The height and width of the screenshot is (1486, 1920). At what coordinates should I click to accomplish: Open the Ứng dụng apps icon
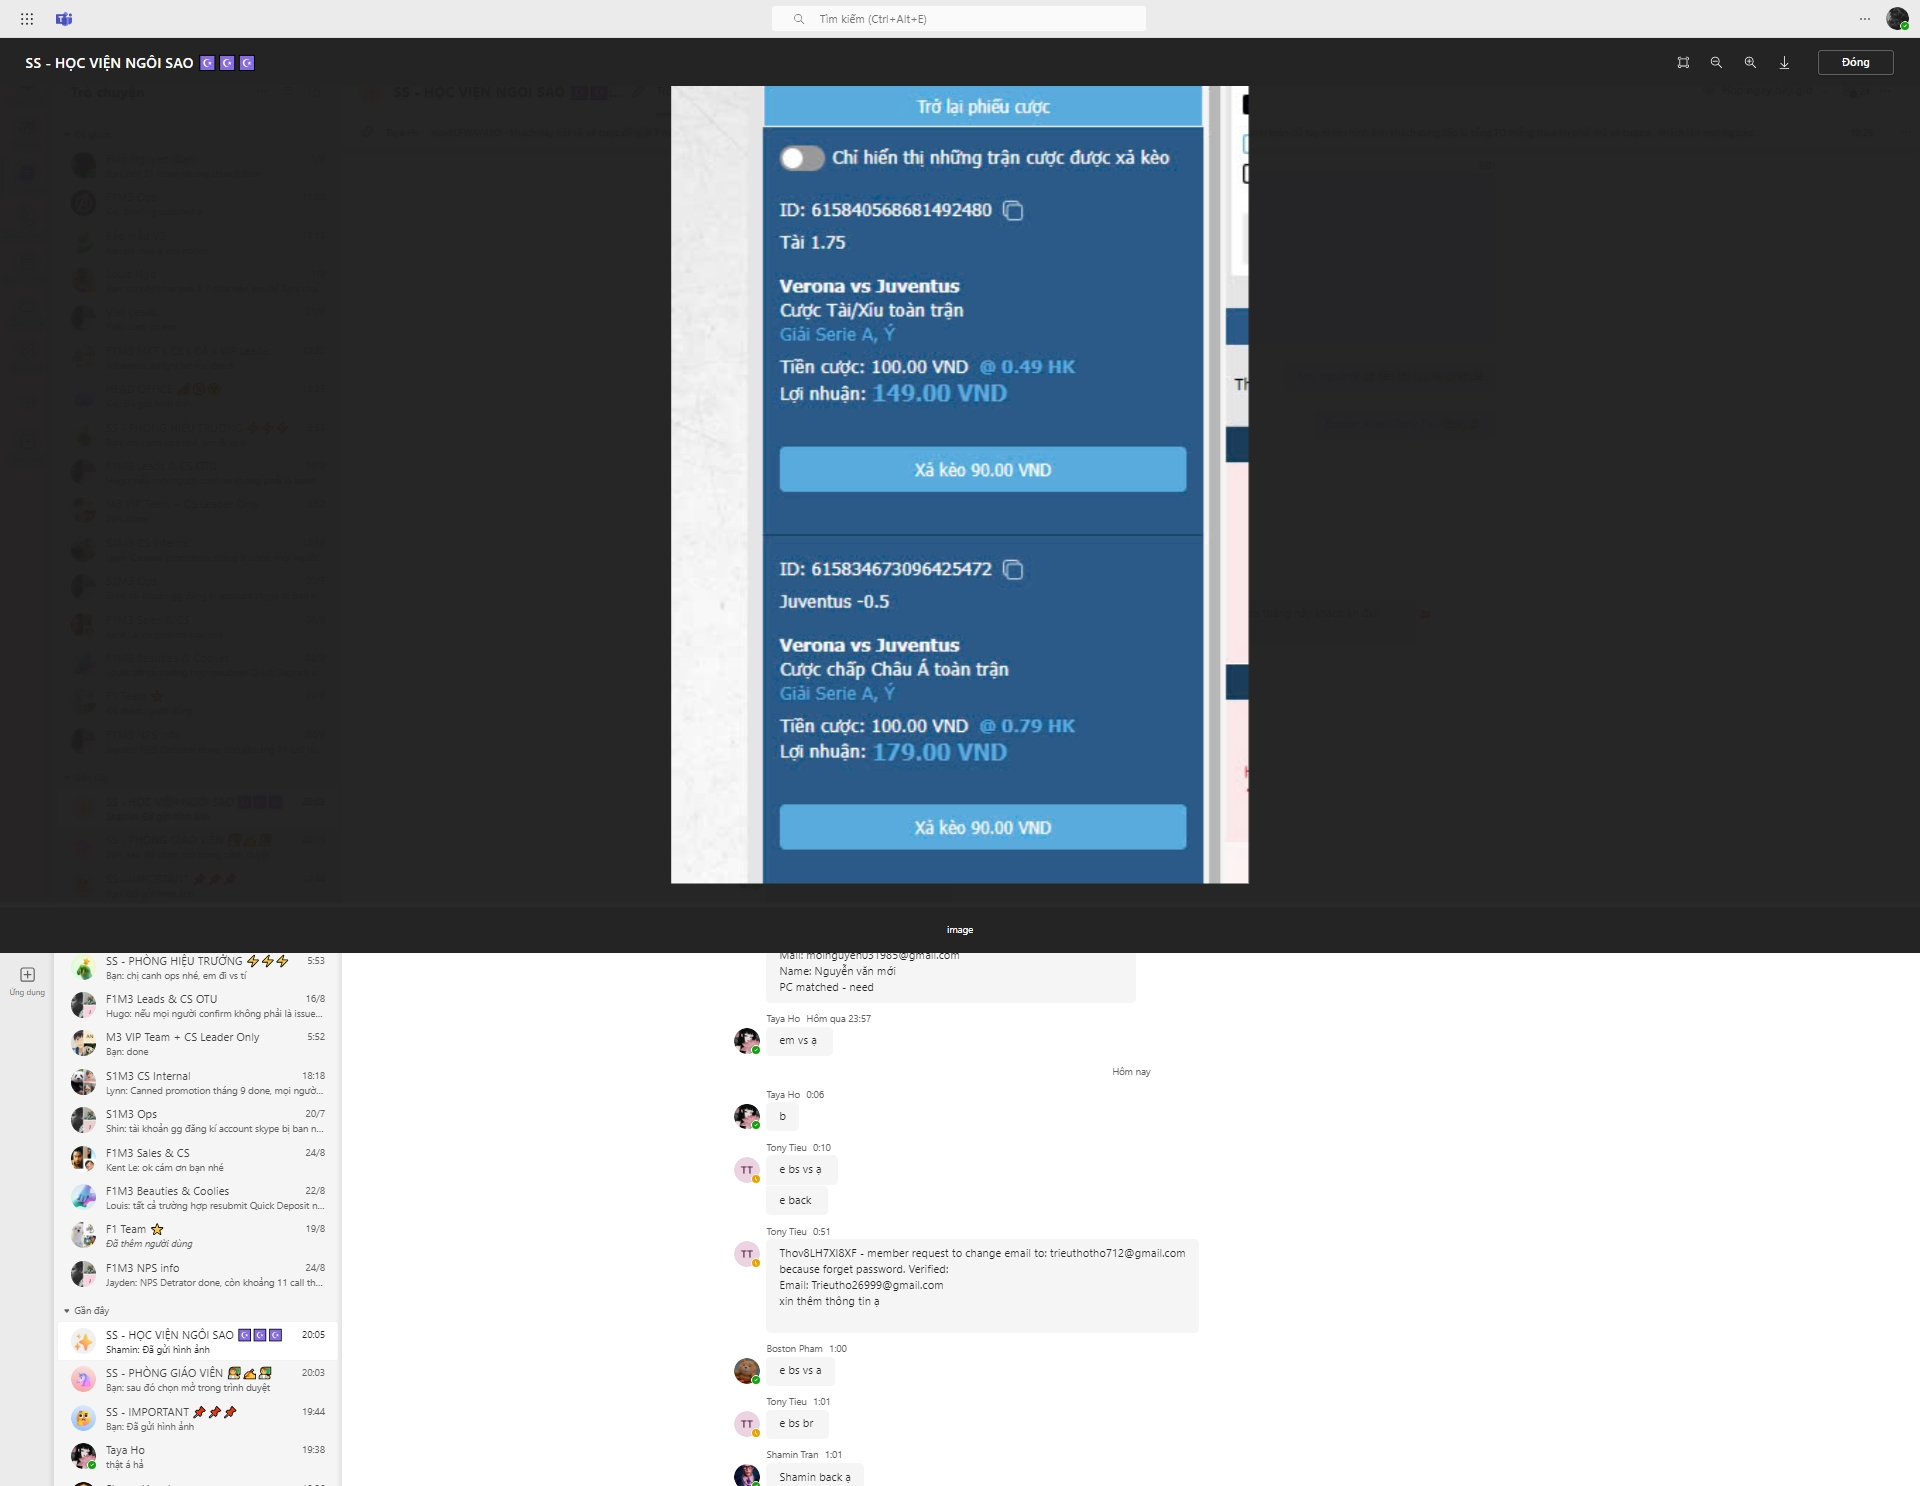point(27,980)
